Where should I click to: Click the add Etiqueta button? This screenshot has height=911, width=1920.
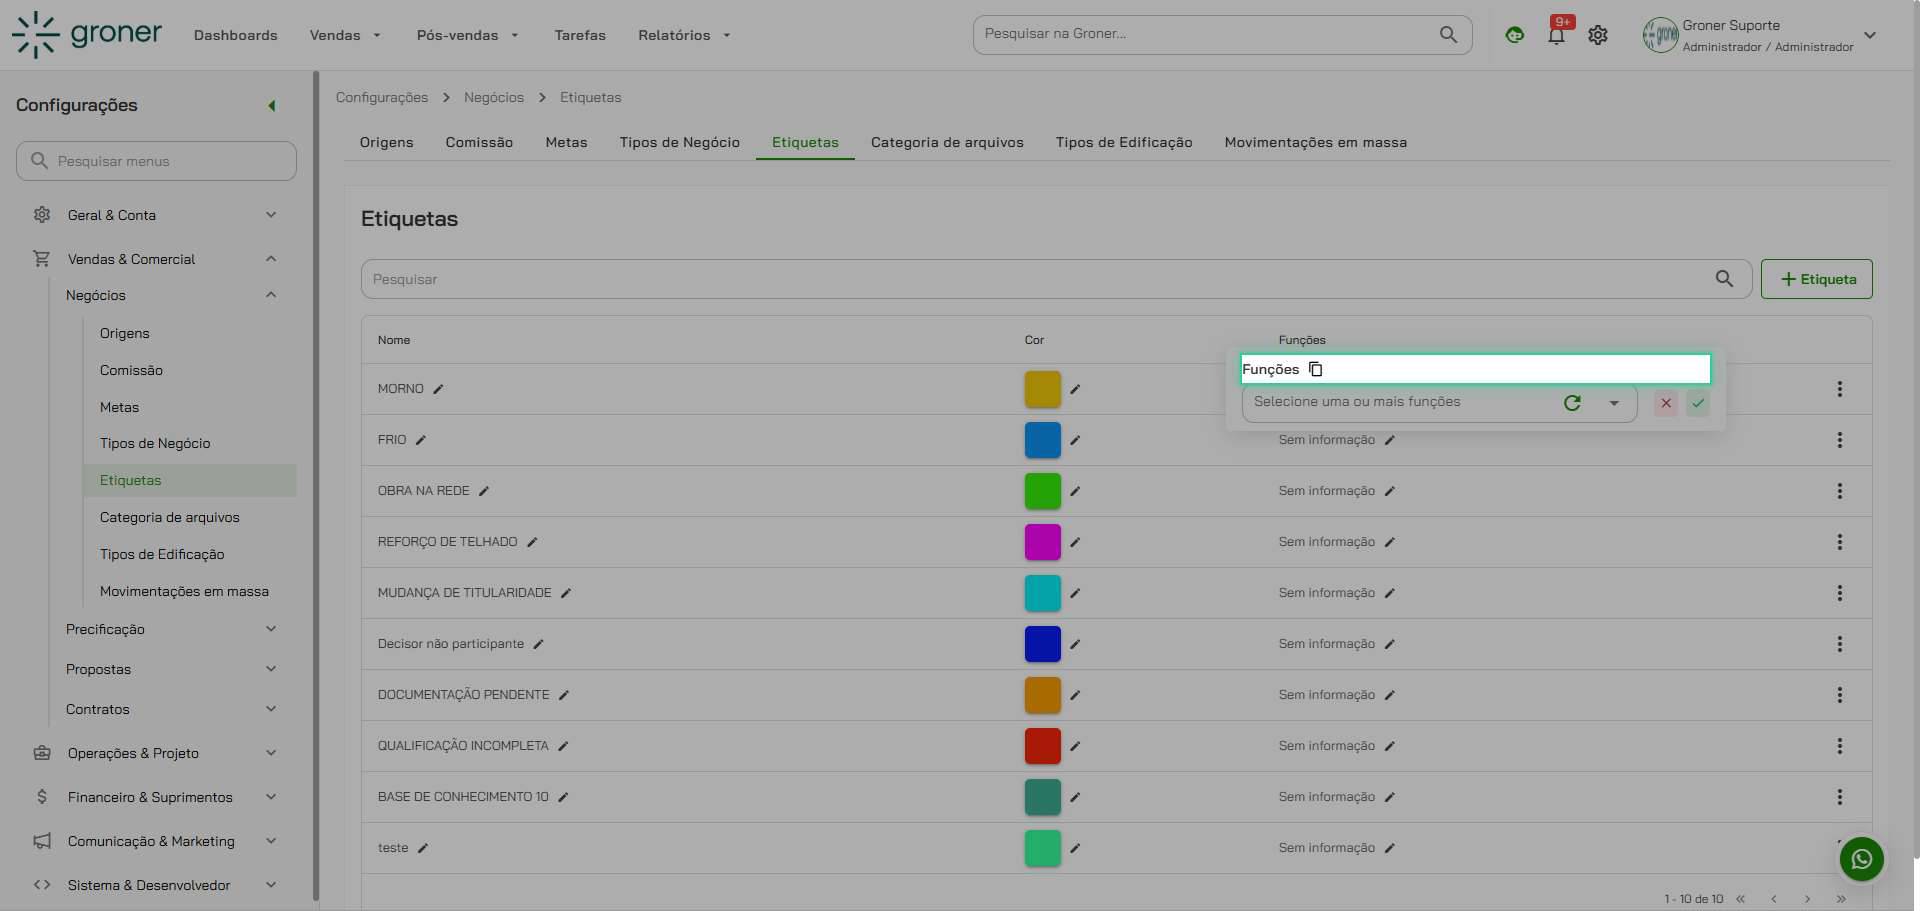tap(1816, 279)
